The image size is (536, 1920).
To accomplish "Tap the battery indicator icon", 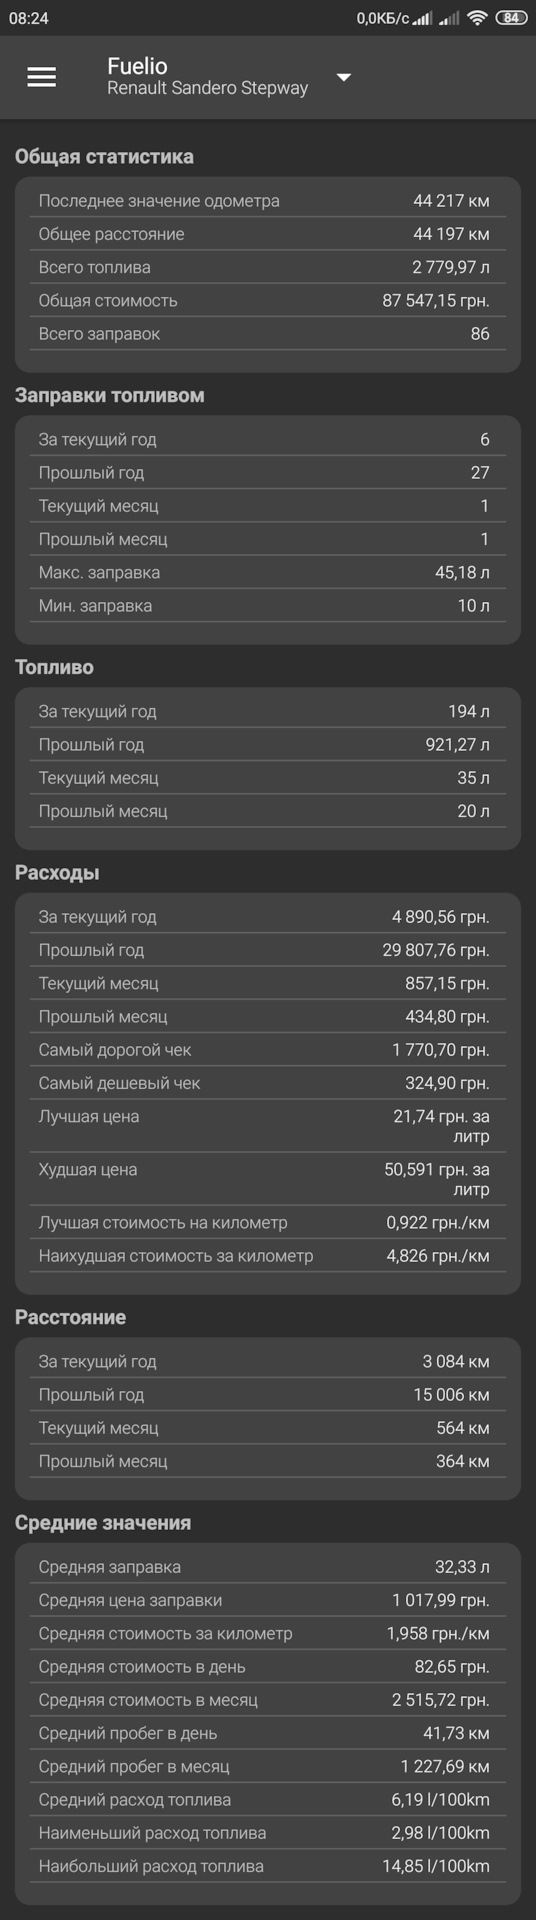I will click(511, 18).
